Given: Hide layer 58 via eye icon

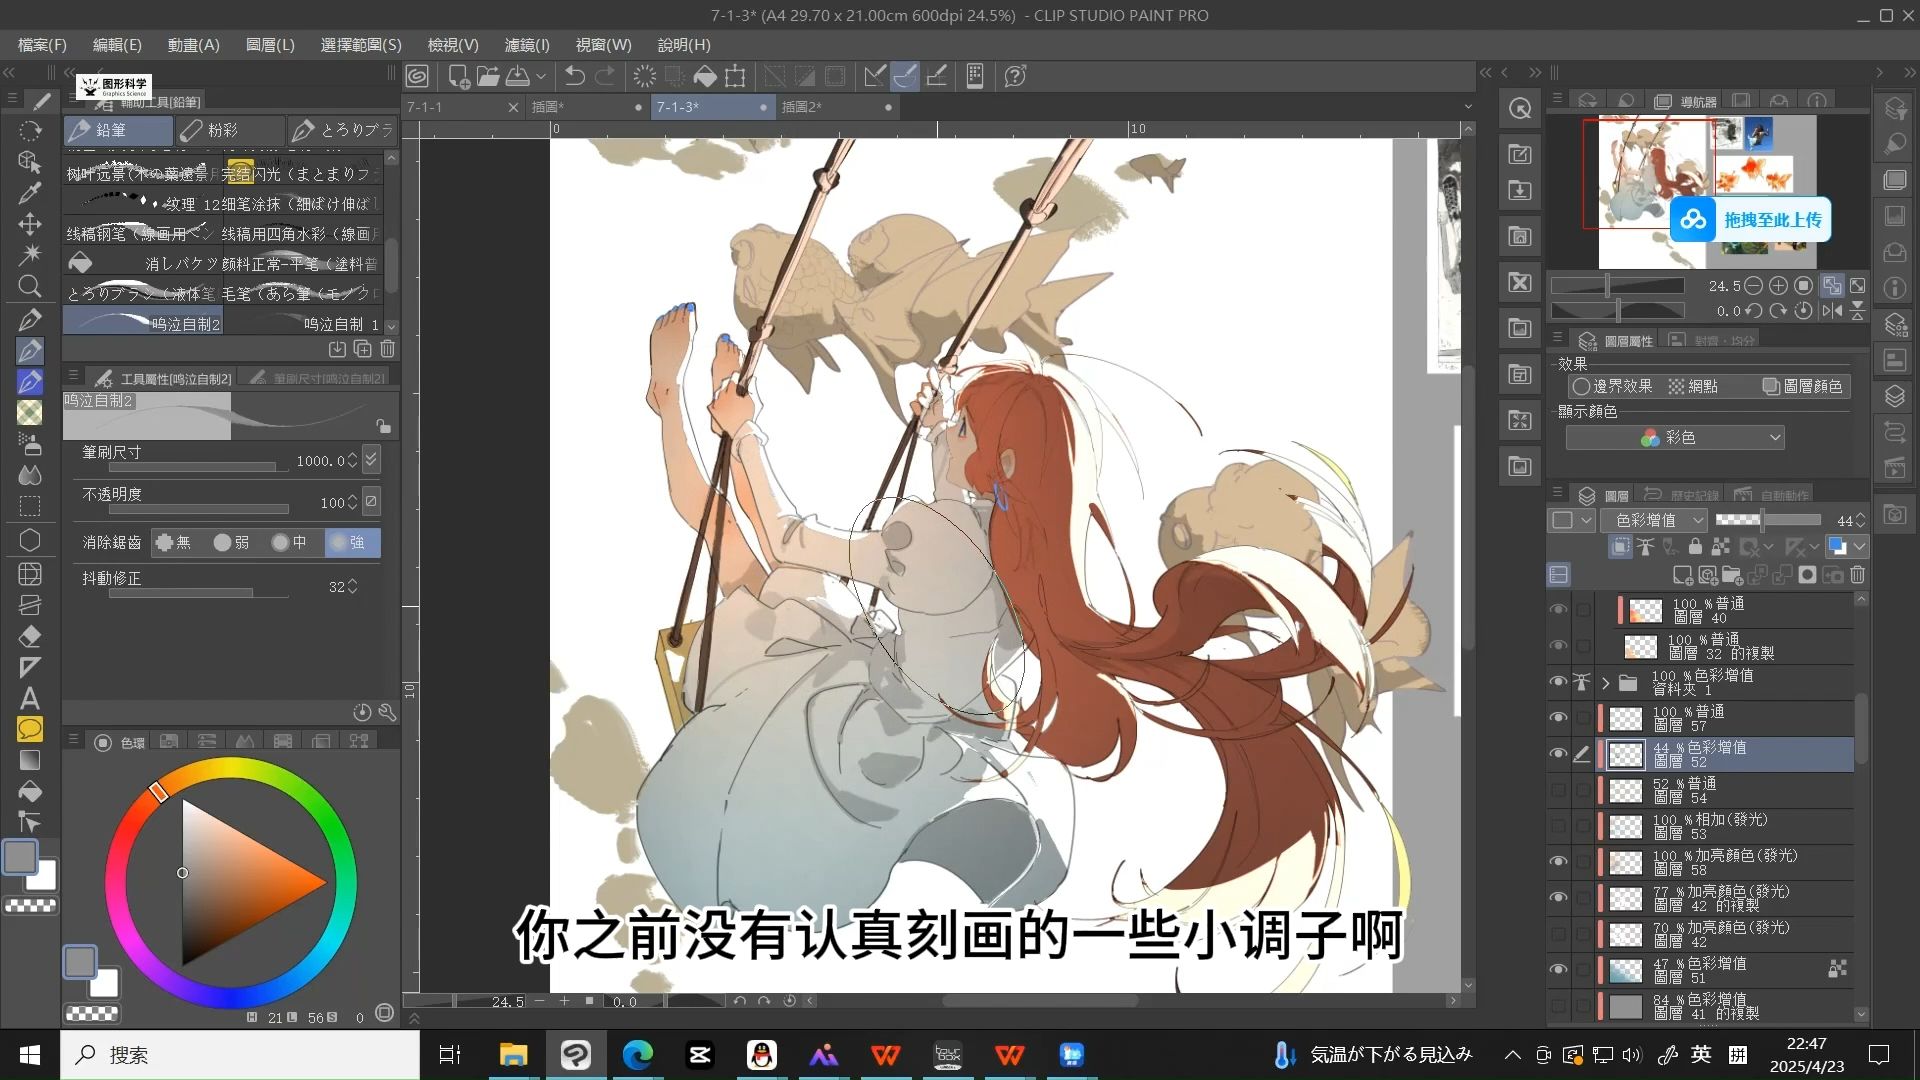Looking at the screenshot, I should click(1558, 861).
